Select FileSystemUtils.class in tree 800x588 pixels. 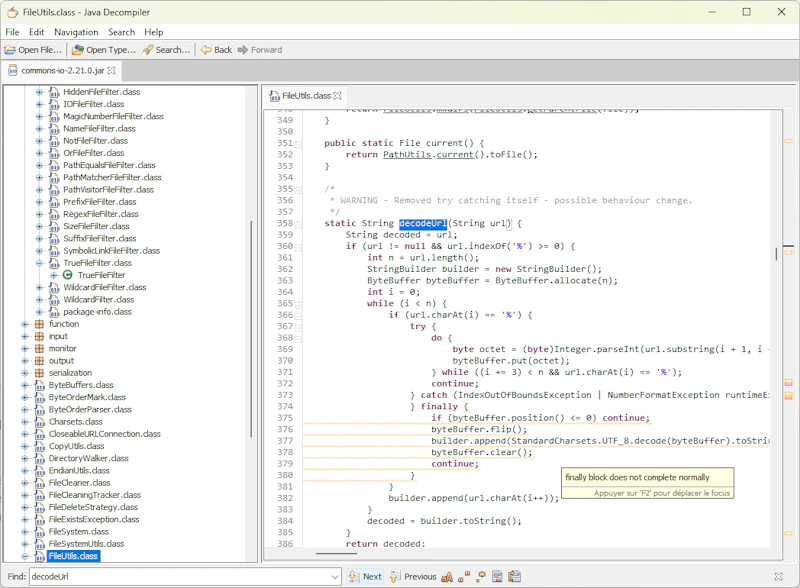click(86, 544)
